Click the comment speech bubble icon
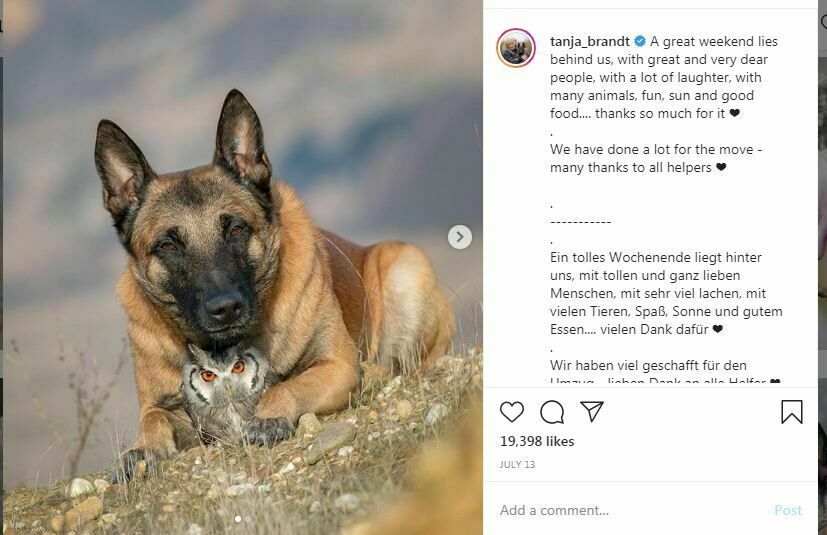The width and height of the screenshot is (827, 535). coord(552,412)
